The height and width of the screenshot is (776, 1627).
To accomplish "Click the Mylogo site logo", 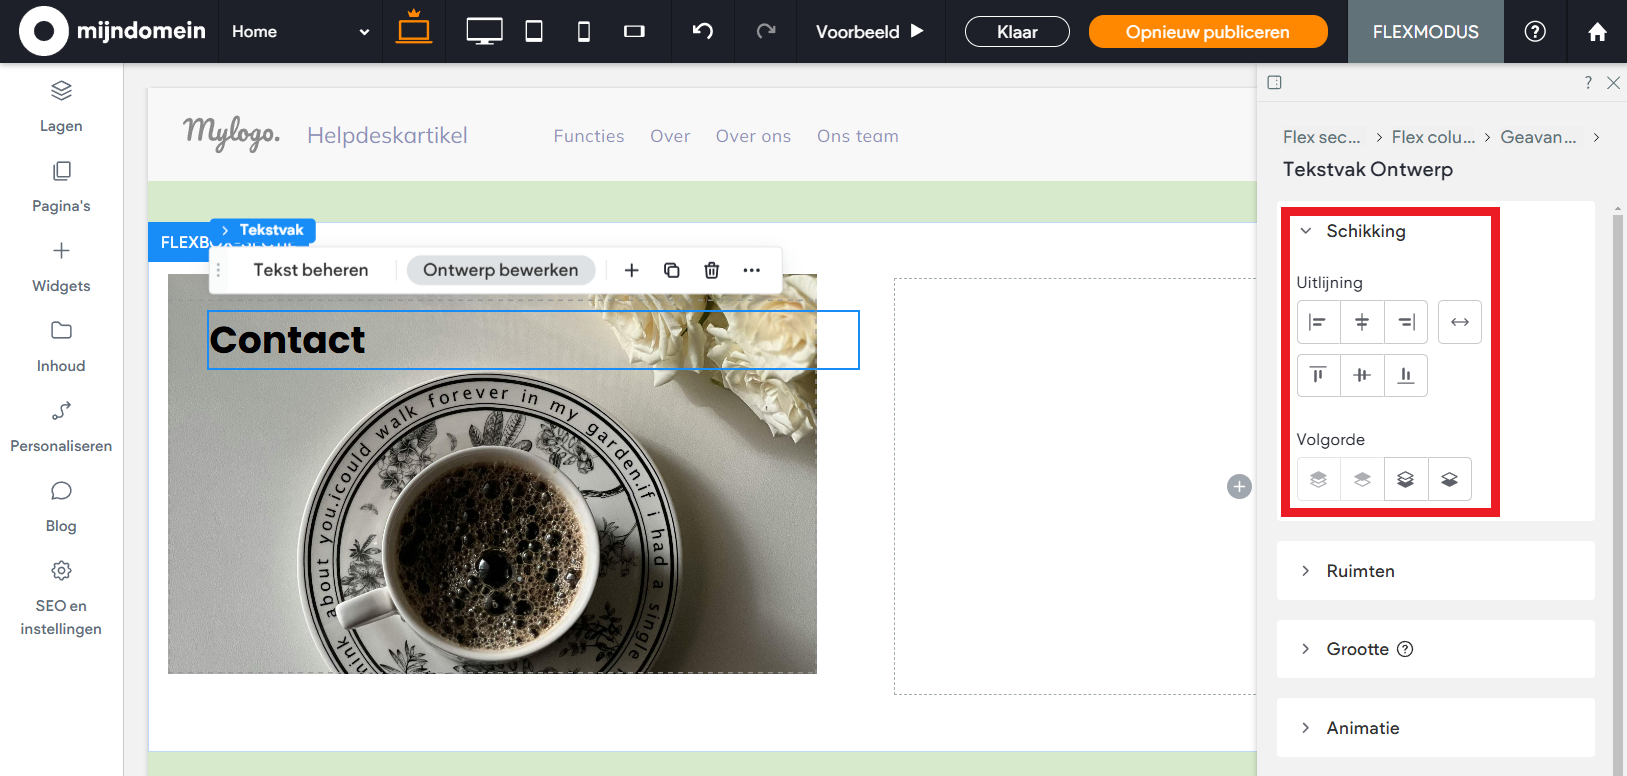I will 231,134.
